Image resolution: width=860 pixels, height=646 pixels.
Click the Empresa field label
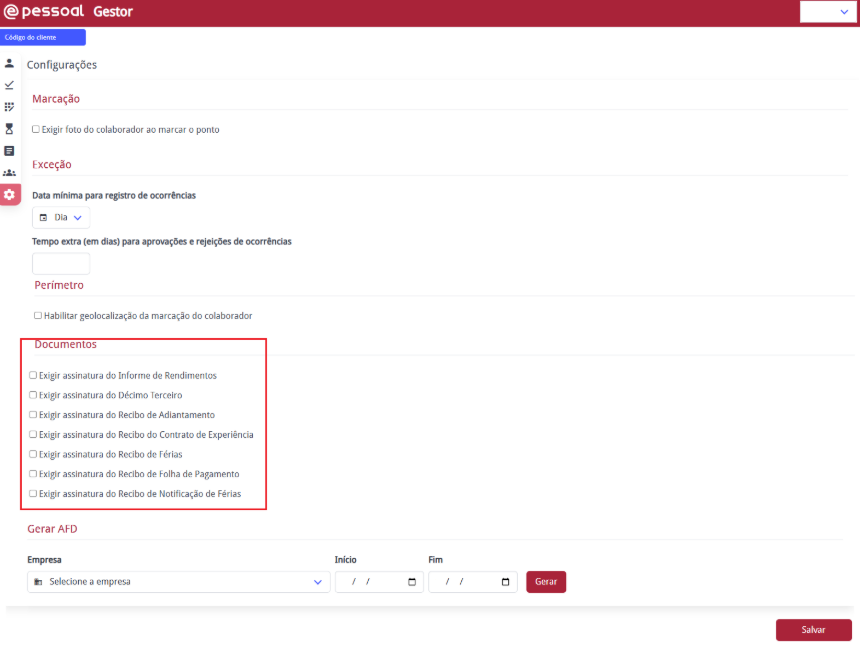click(x=44, y=560)
